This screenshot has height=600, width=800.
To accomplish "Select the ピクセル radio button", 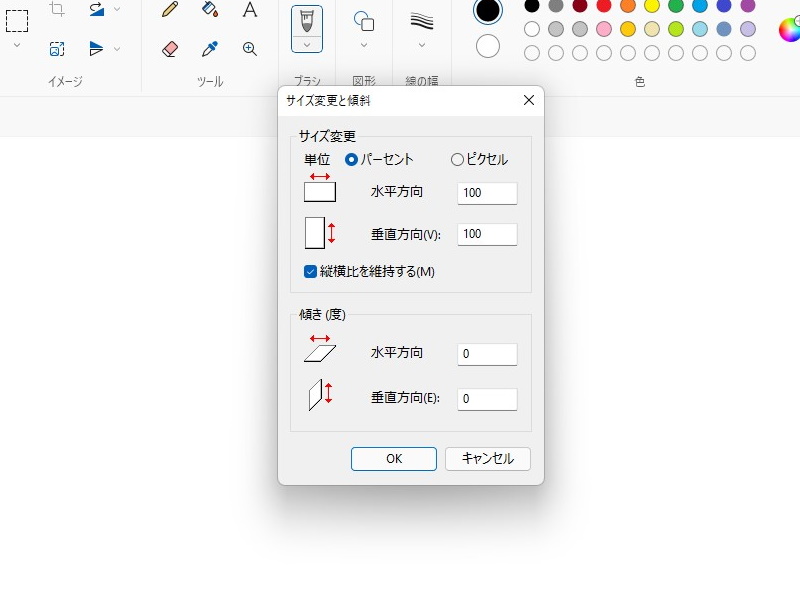I will point(457,159).
